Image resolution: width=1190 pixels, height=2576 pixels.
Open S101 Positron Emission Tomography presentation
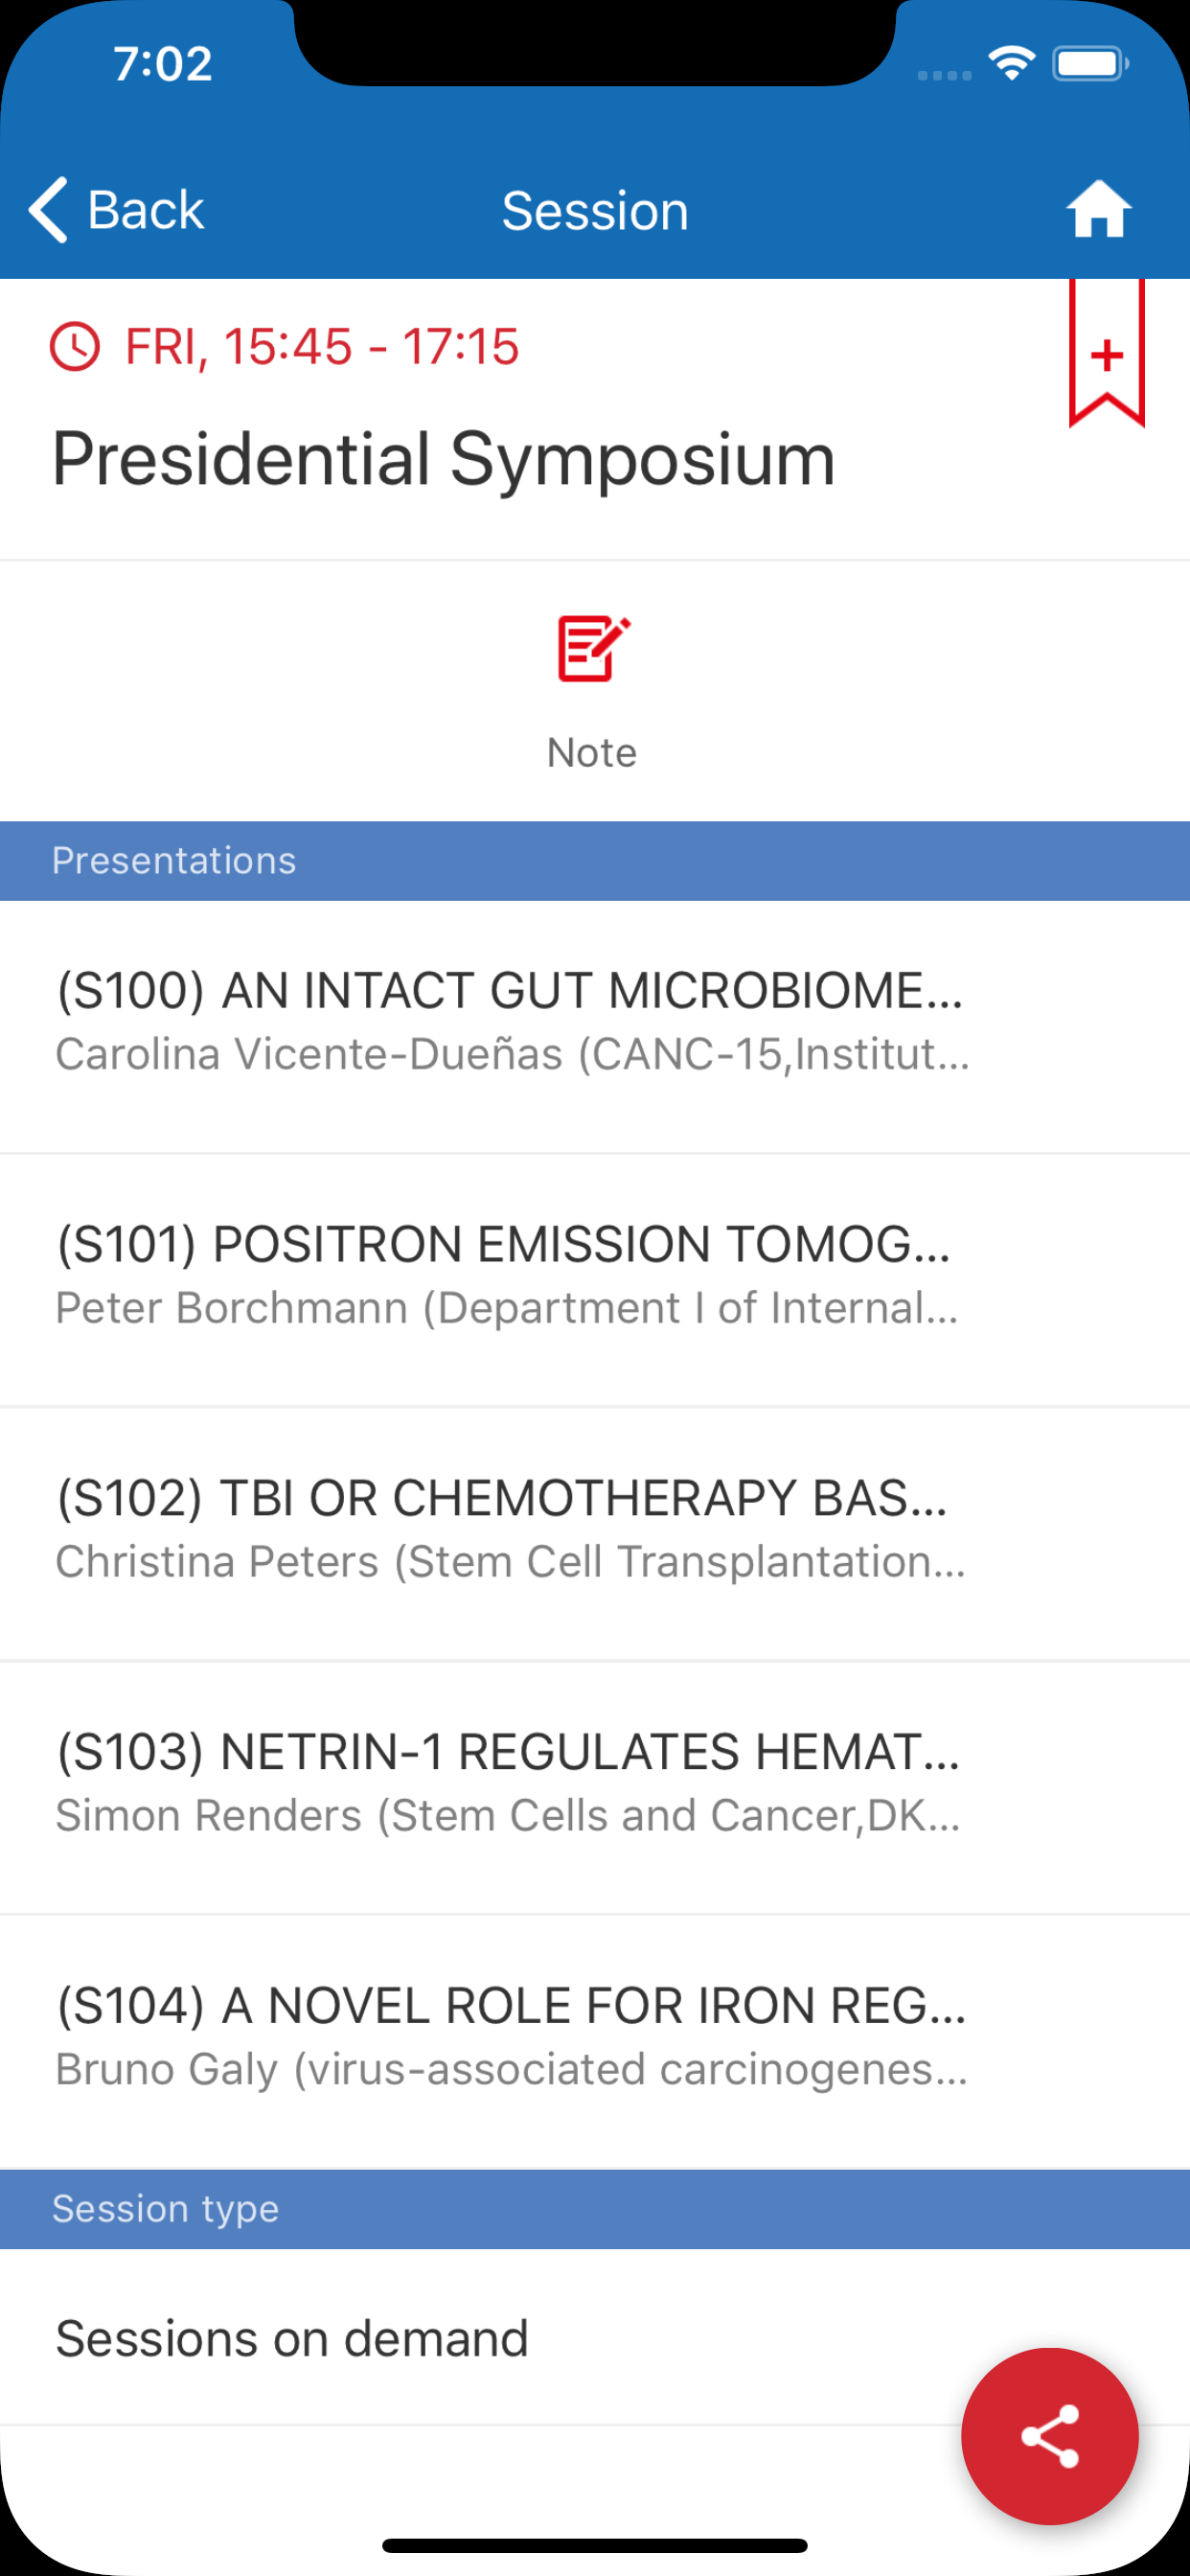point(505,1274)
